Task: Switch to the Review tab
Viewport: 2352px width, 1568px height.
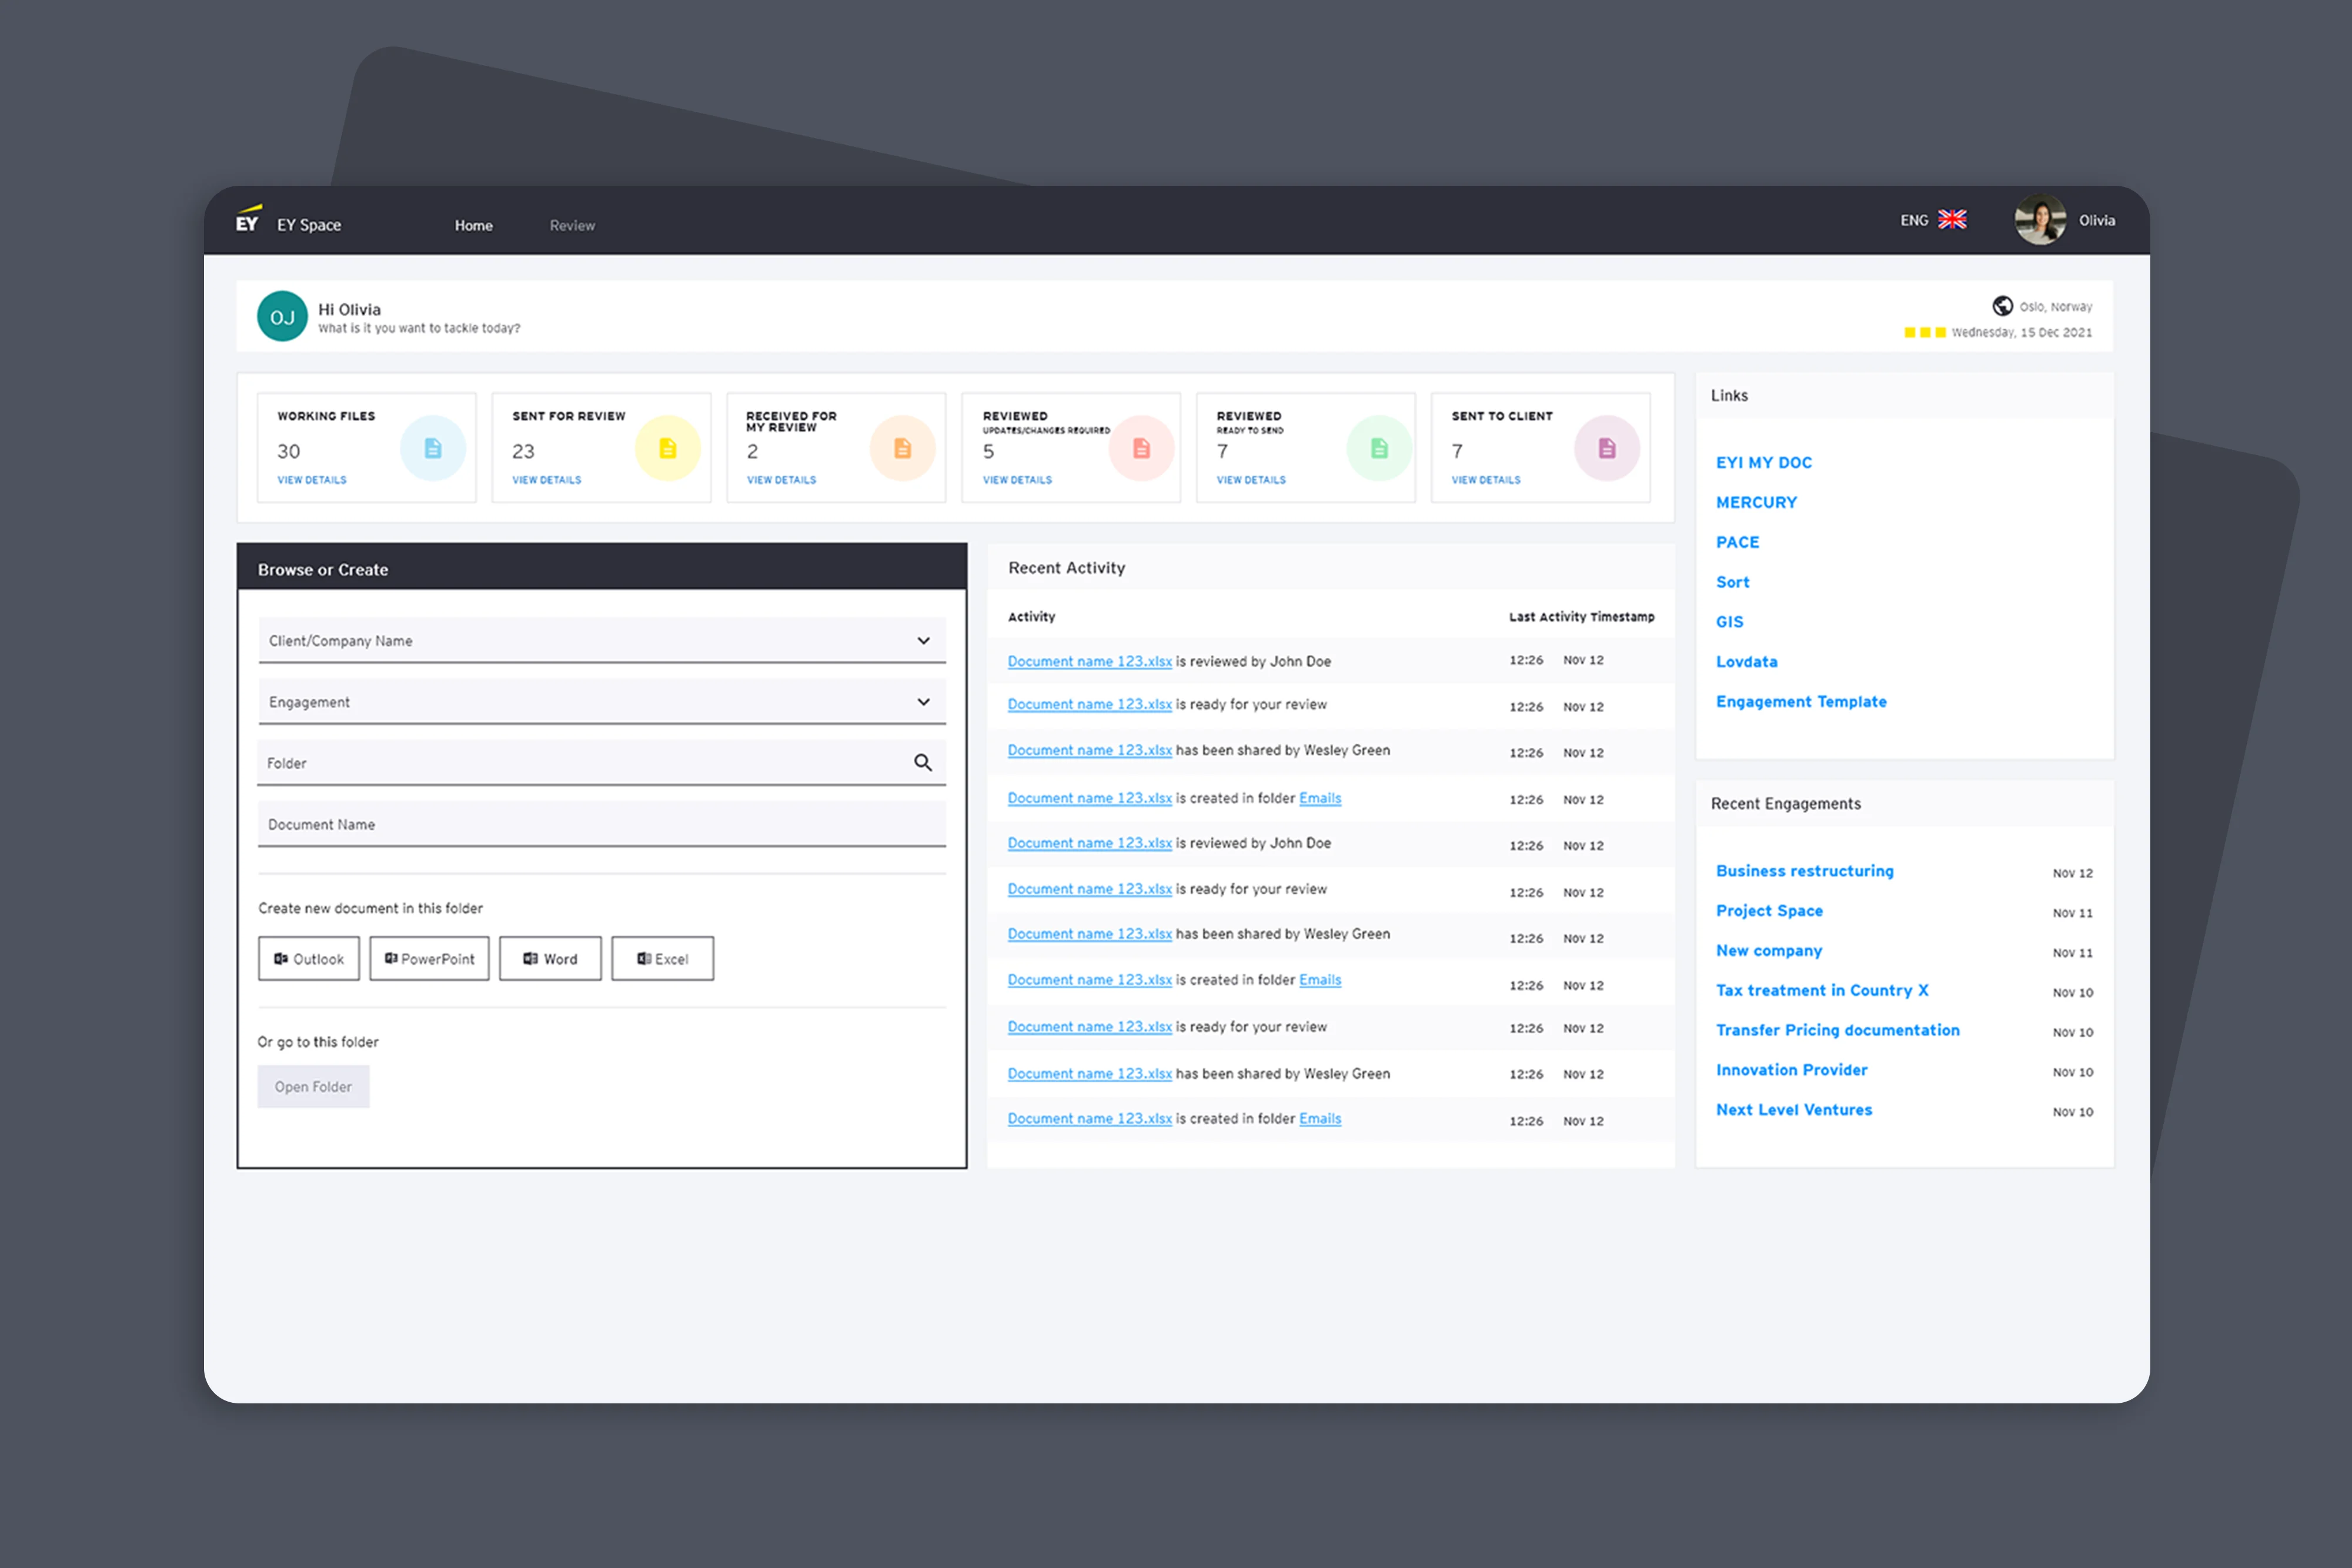Action: (572, 226)
